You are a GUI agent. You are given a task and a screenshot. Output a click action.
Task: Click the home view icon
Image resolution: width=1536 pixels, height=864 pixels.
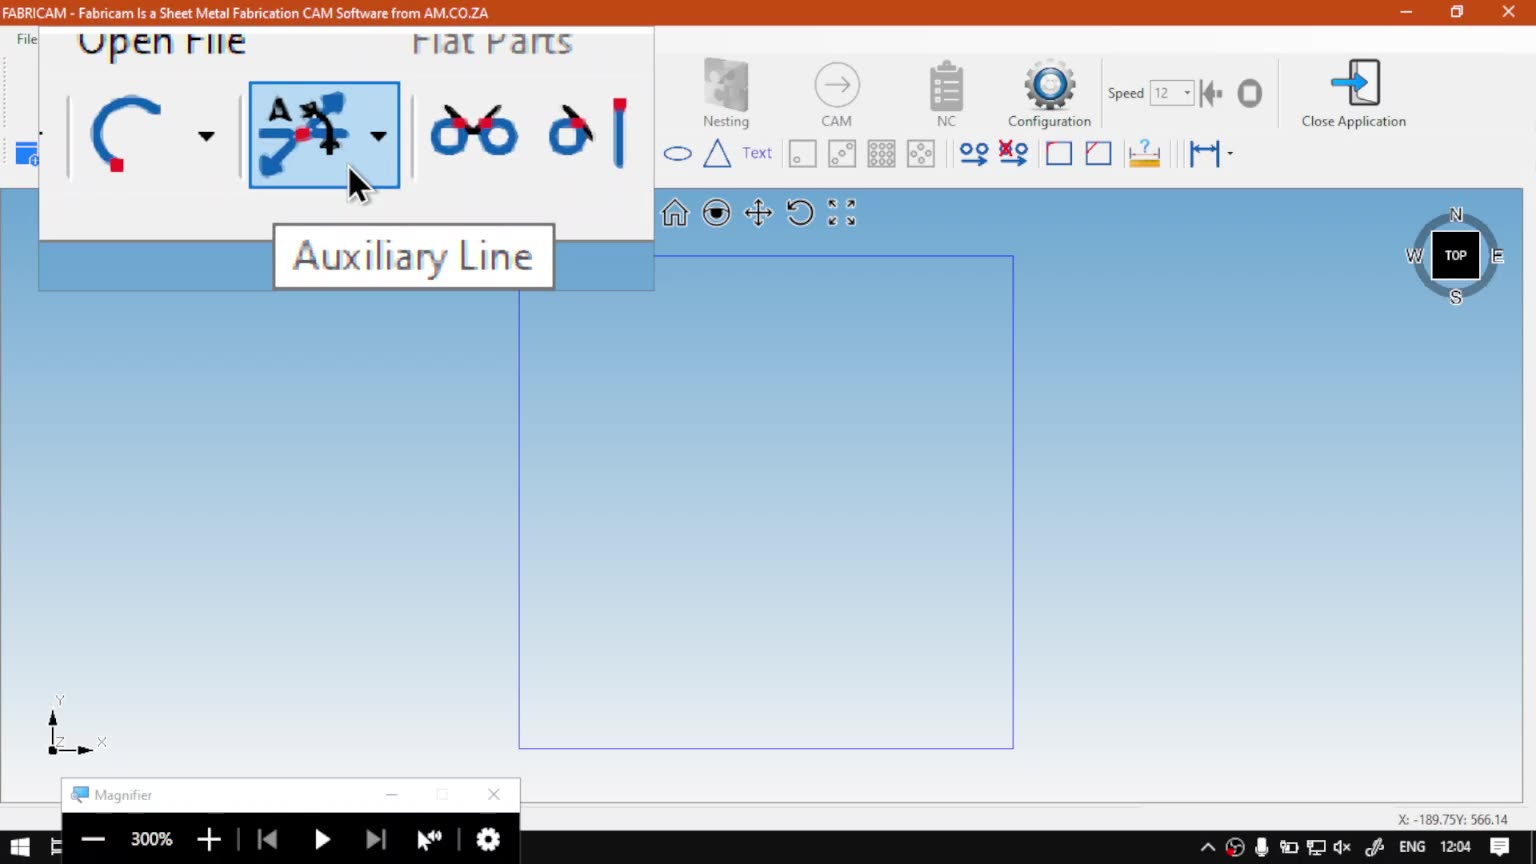(x=675, y=213)
